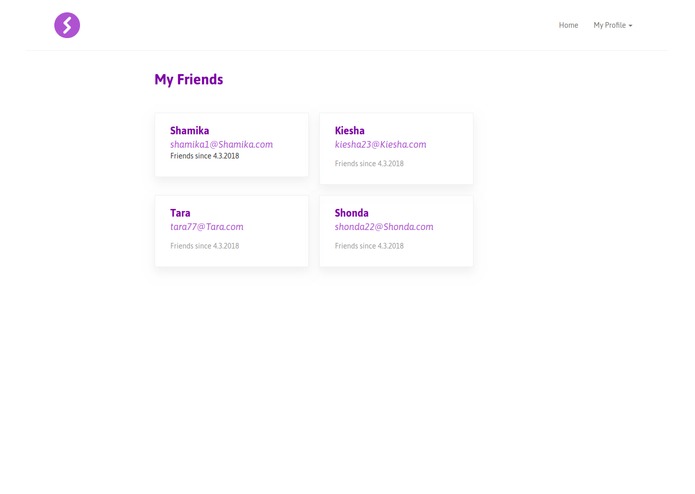Click email tara77@Tara.com

click(x=207, y=227)
